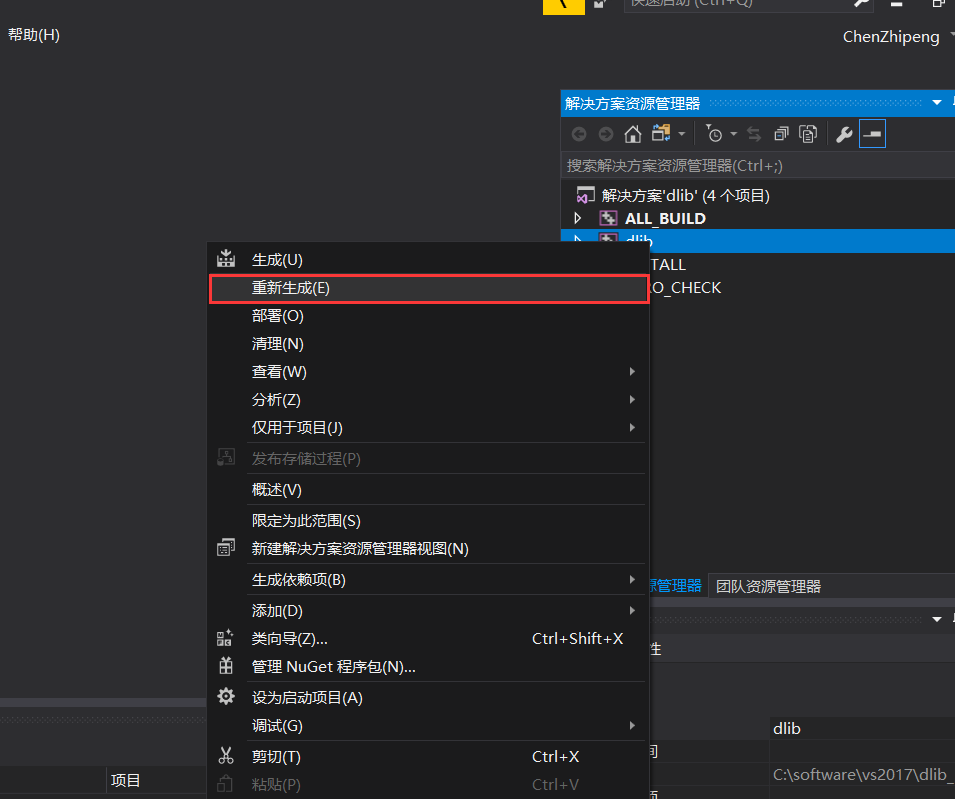The width and height of the screenshot is (955, 799).
Task: Click the NuGet package icon
Action: (226, 666)
